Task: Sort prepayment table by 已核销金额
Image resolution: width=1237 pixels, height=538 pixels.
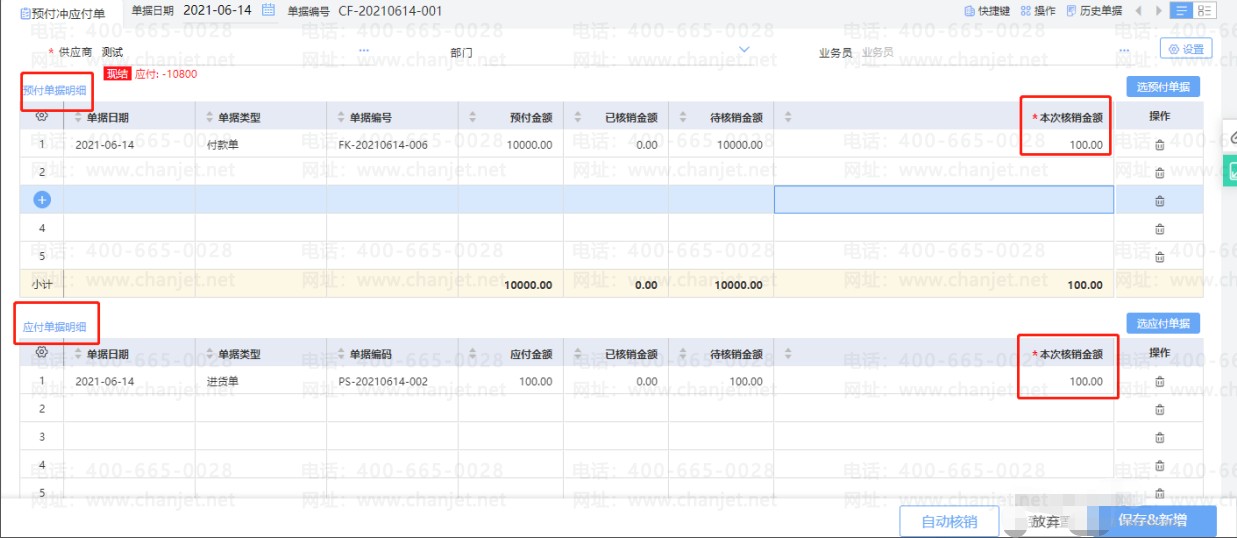Action: (578, 117)
